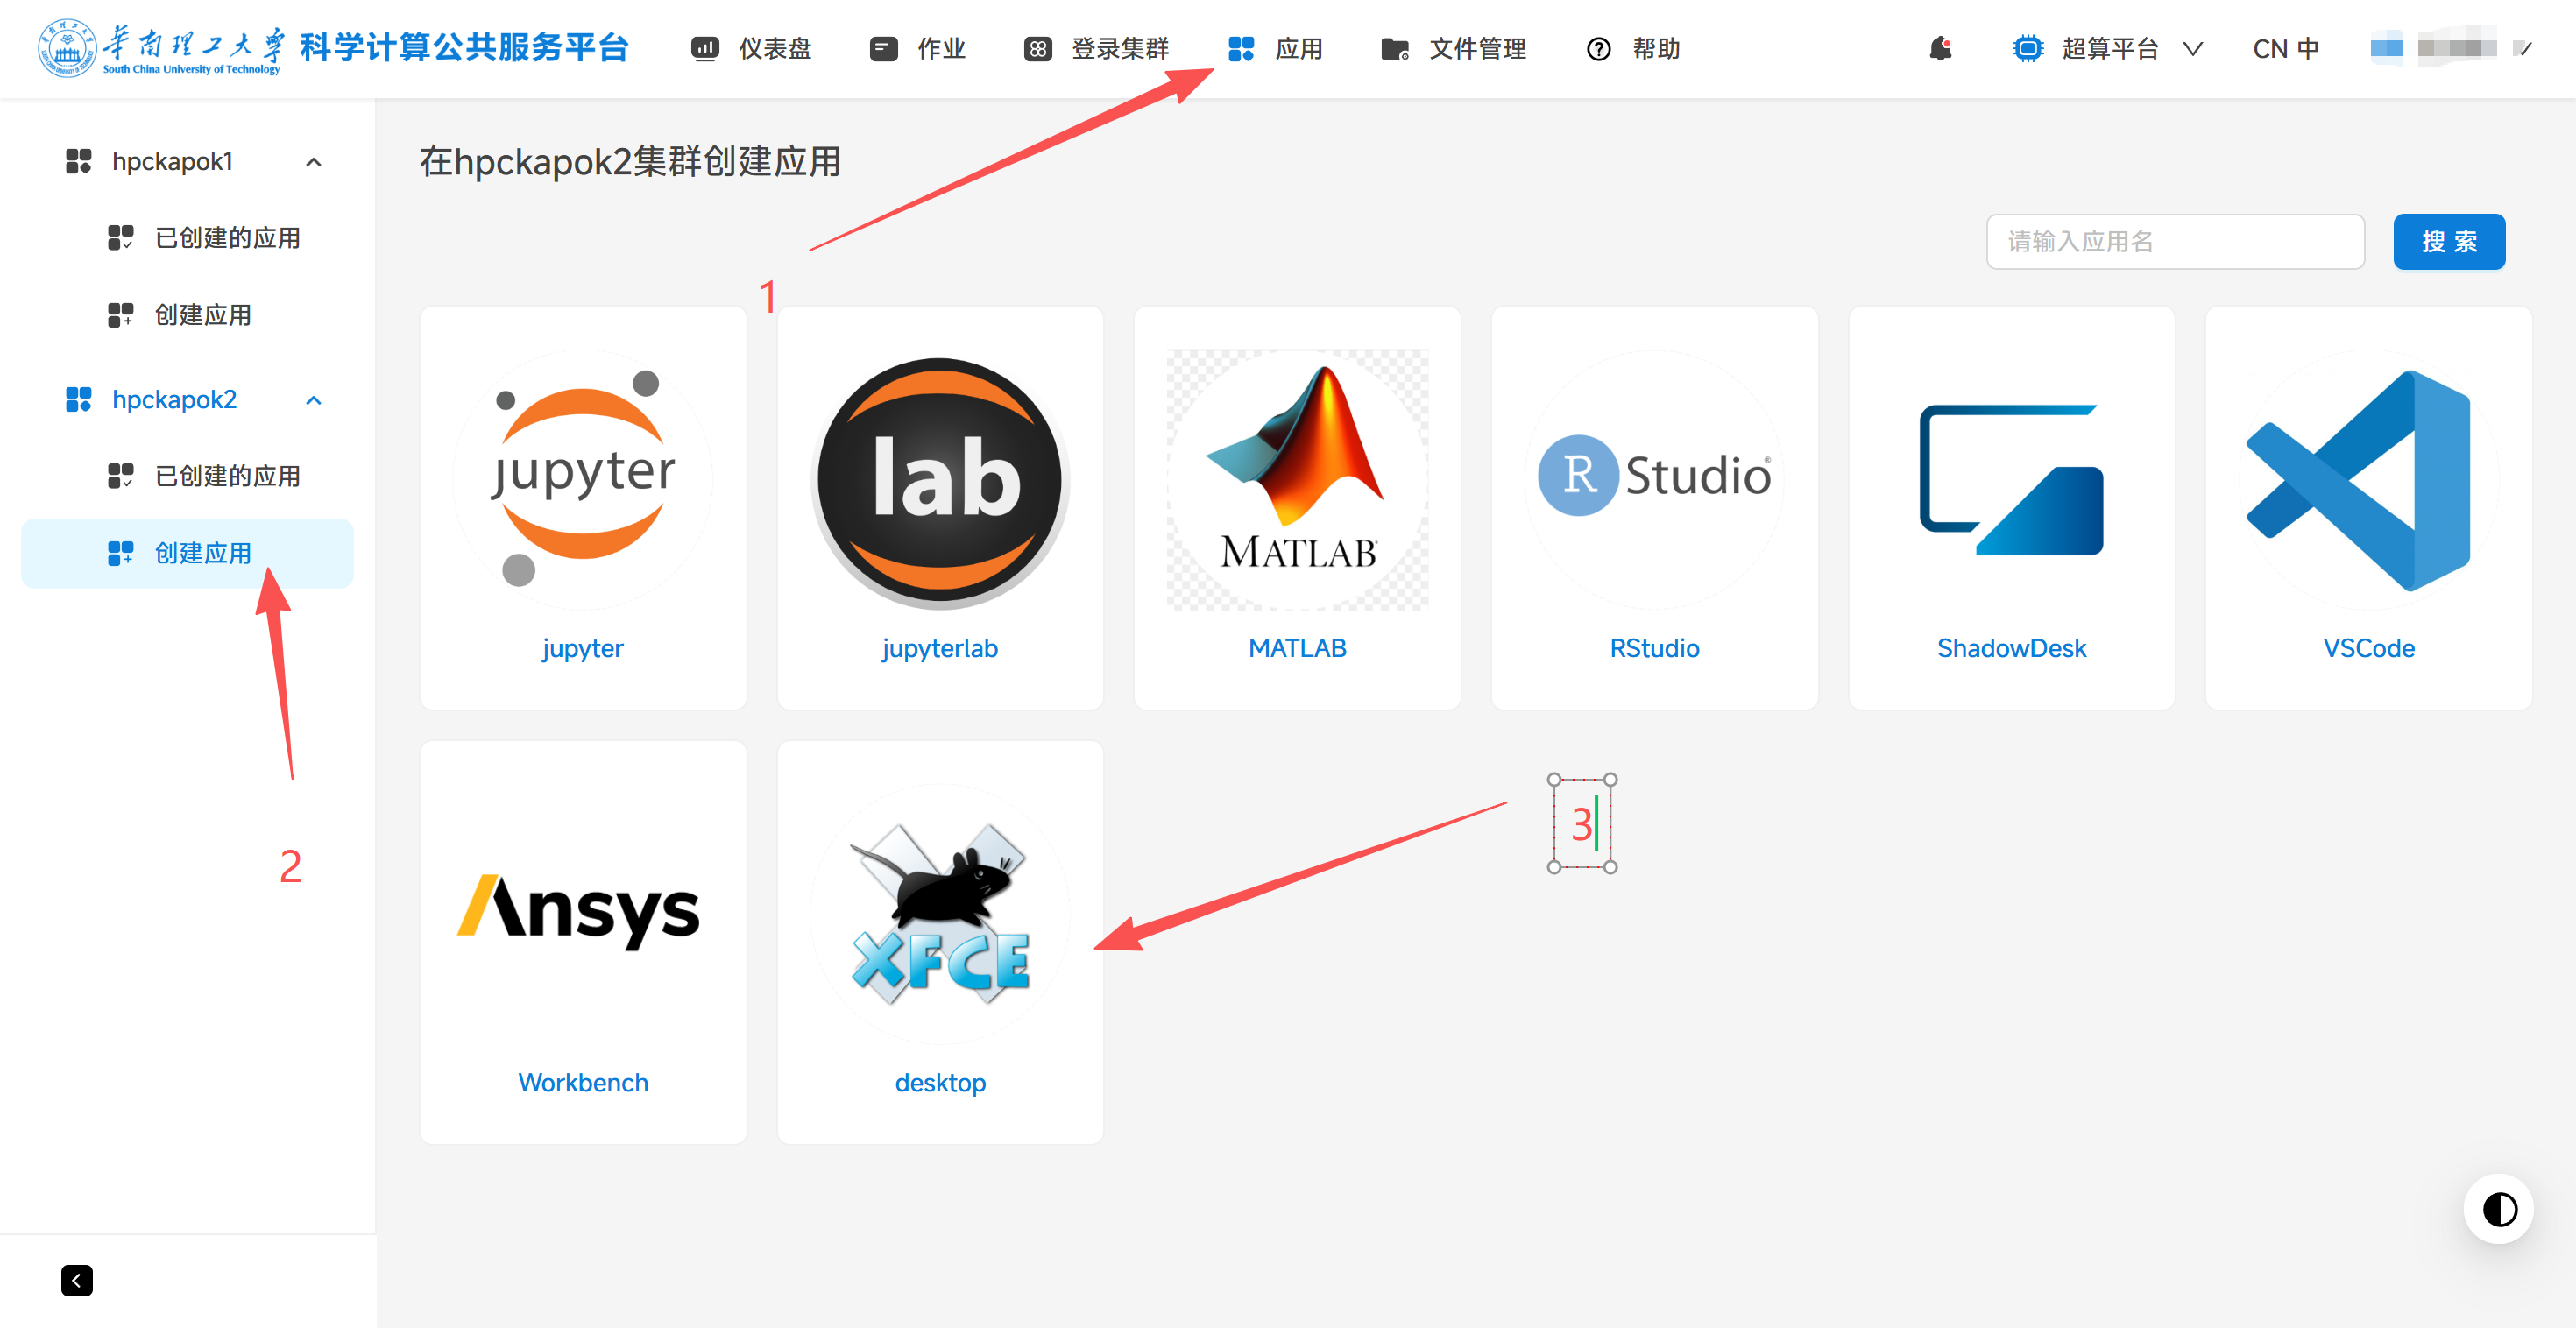
Task: Collapse the hpckapok2 cluster section
Action: tap(313, 400)
